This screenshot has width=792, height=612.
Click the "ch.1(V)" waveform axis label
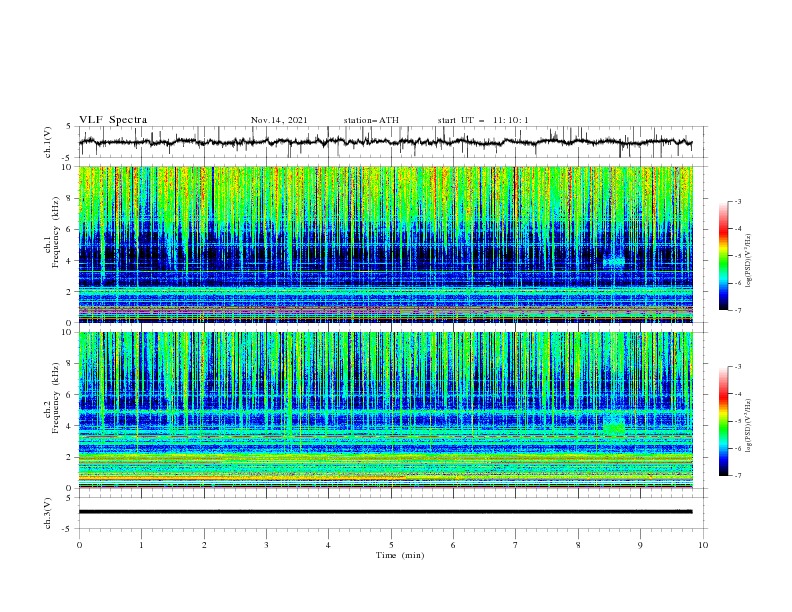point(48,142)
